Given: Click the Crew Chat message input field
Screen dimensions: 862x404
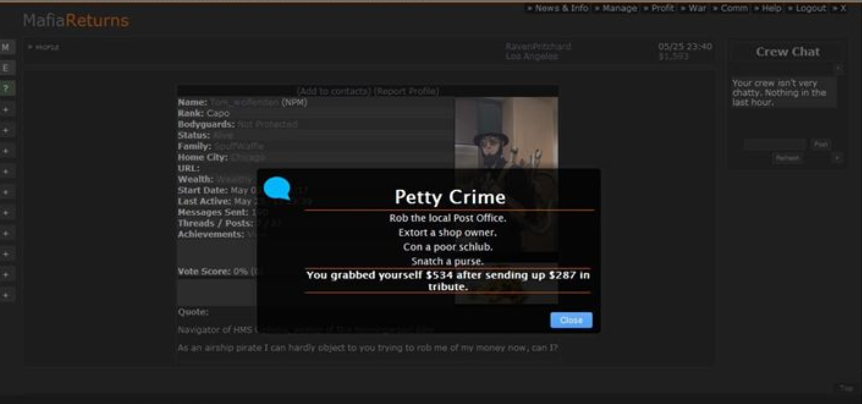Looking at the screenshot, I should [x=774, y=144].
